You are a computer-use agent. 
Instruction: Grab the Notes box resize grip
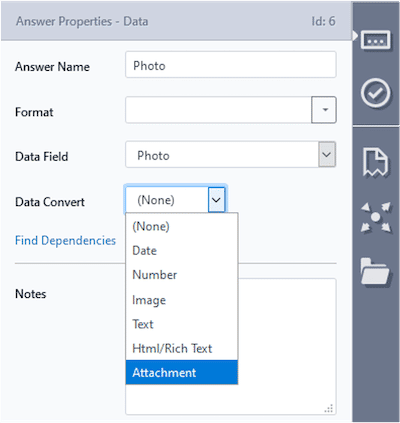point(329,408)
